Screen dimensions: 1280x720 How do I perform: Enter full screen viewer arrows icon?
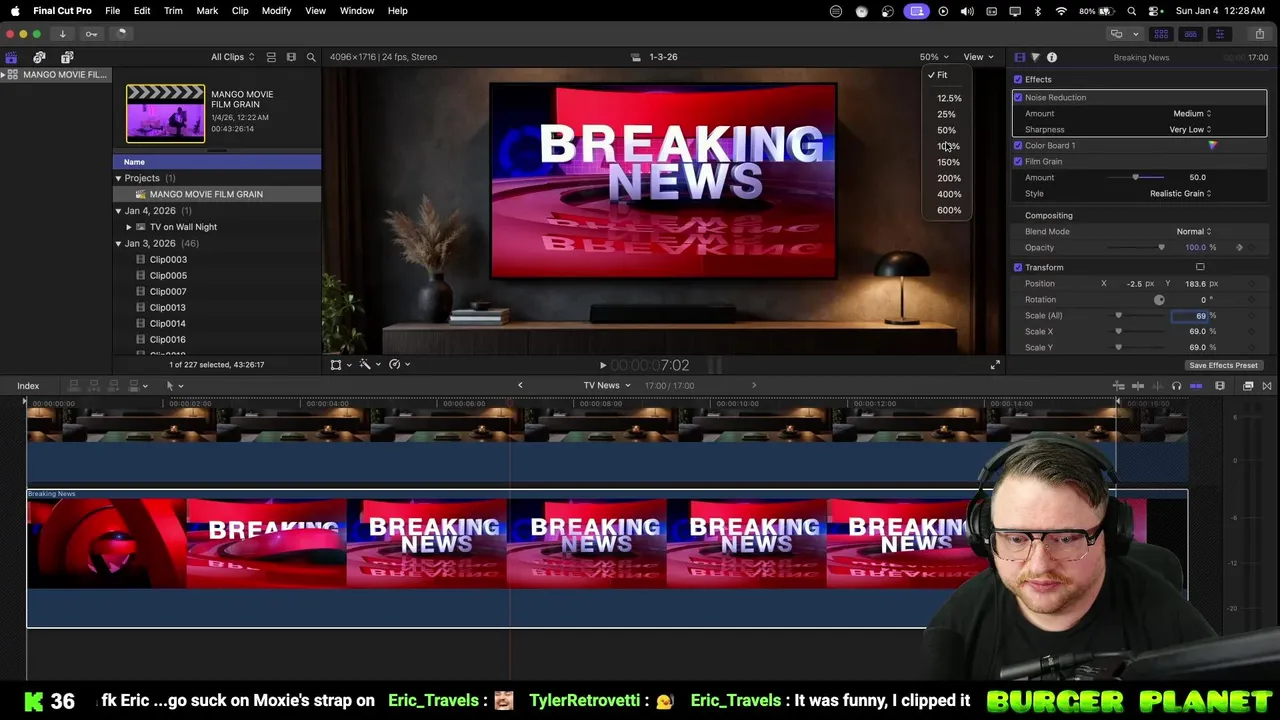995,365
